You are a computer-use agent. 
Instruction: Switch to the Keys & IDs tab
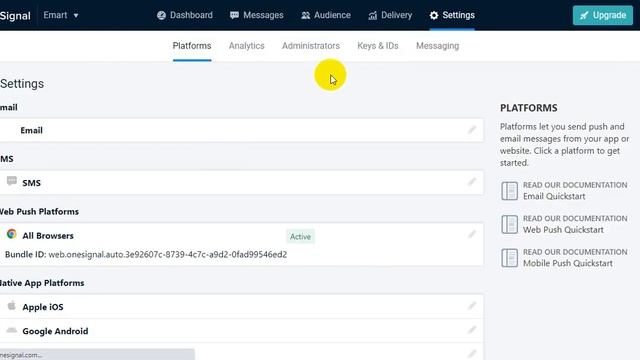coord(378,46)
